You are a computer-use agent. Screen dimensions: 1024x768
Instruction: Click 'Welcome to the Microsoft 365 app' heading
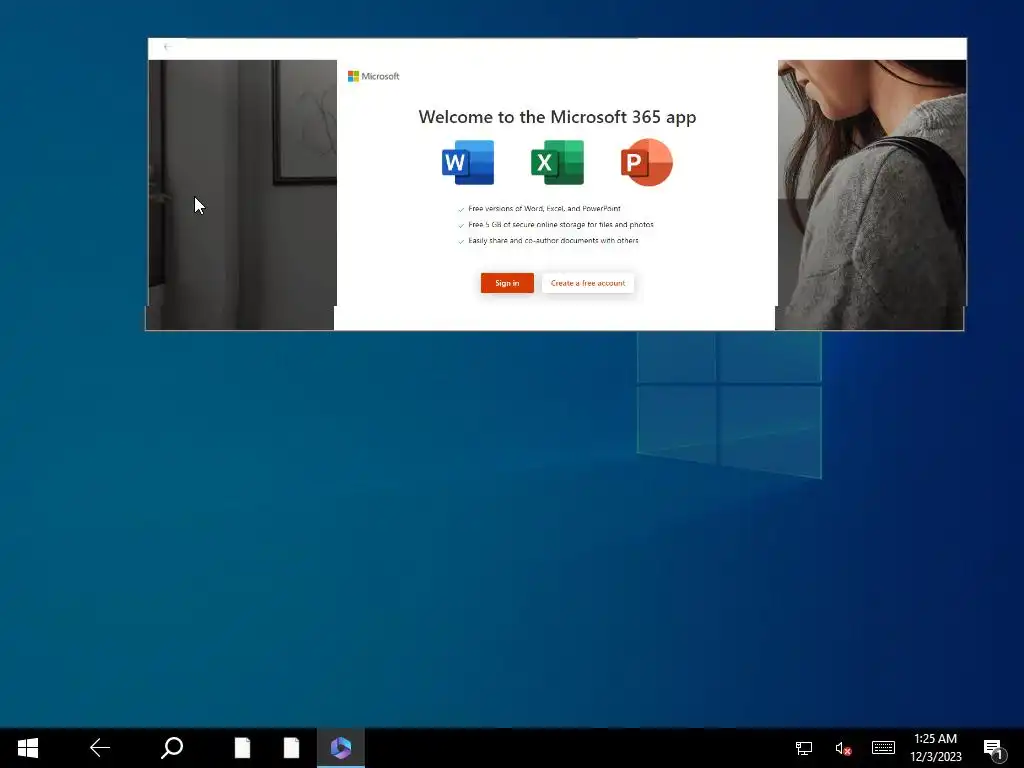(557, 117)
